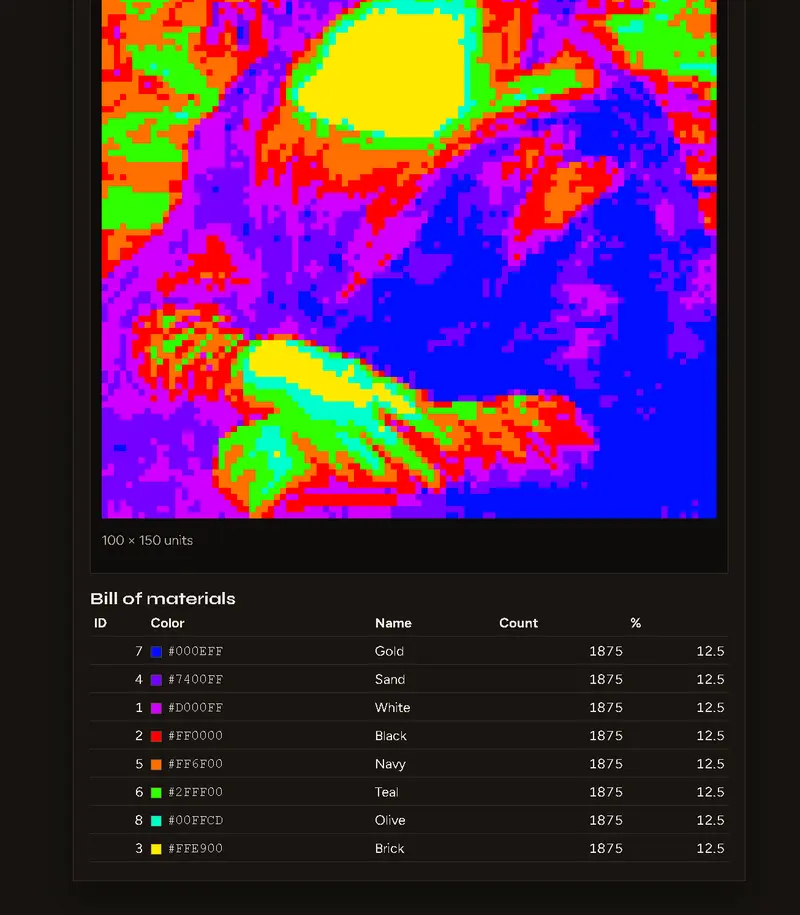Click the red swatch beside #FF0000
The width and height of the screenshot is (800, 915).
(x=156, y=736)
